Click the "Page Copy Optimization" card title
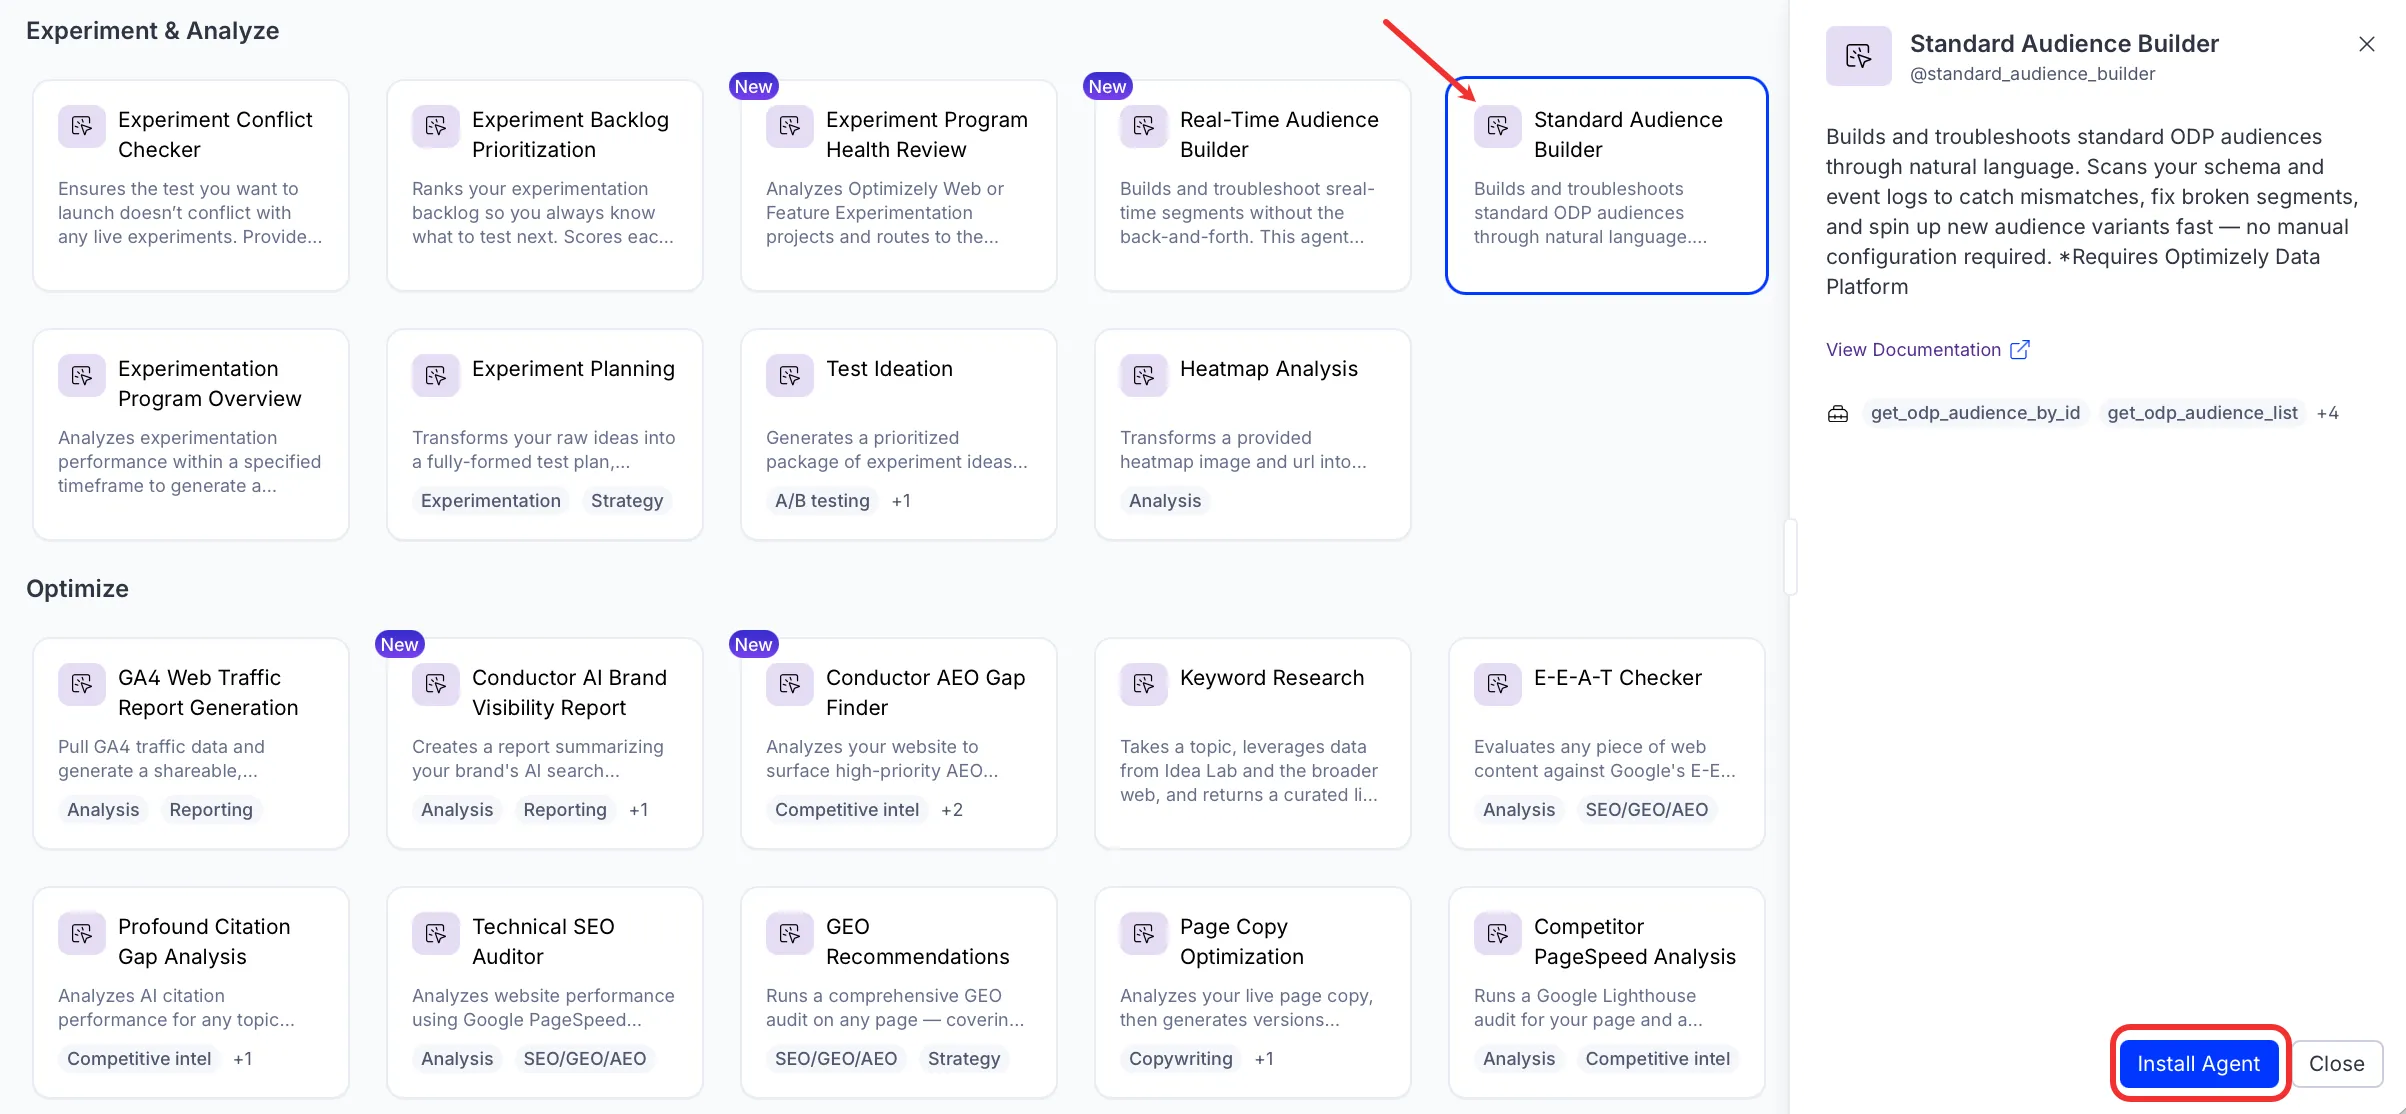The image size is (2406, 1114). pos(1242,942)
